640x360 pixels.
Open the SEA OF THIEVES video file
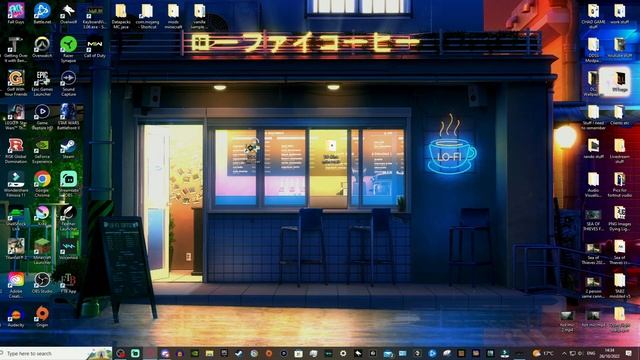[593, 220]
